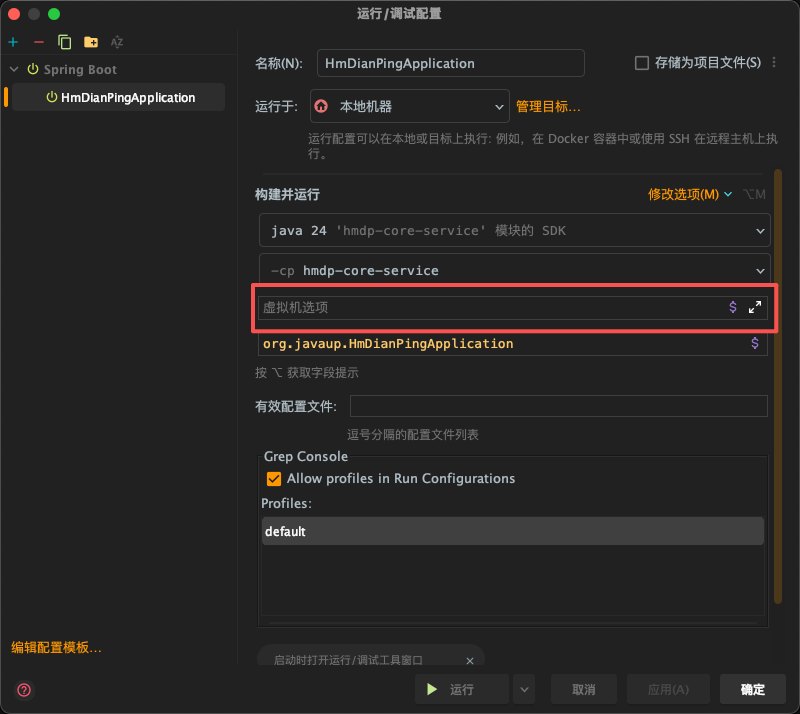Open the -cp hmdp-core-service module dropdown
800x714 pixels.
[x=759, y=270]
